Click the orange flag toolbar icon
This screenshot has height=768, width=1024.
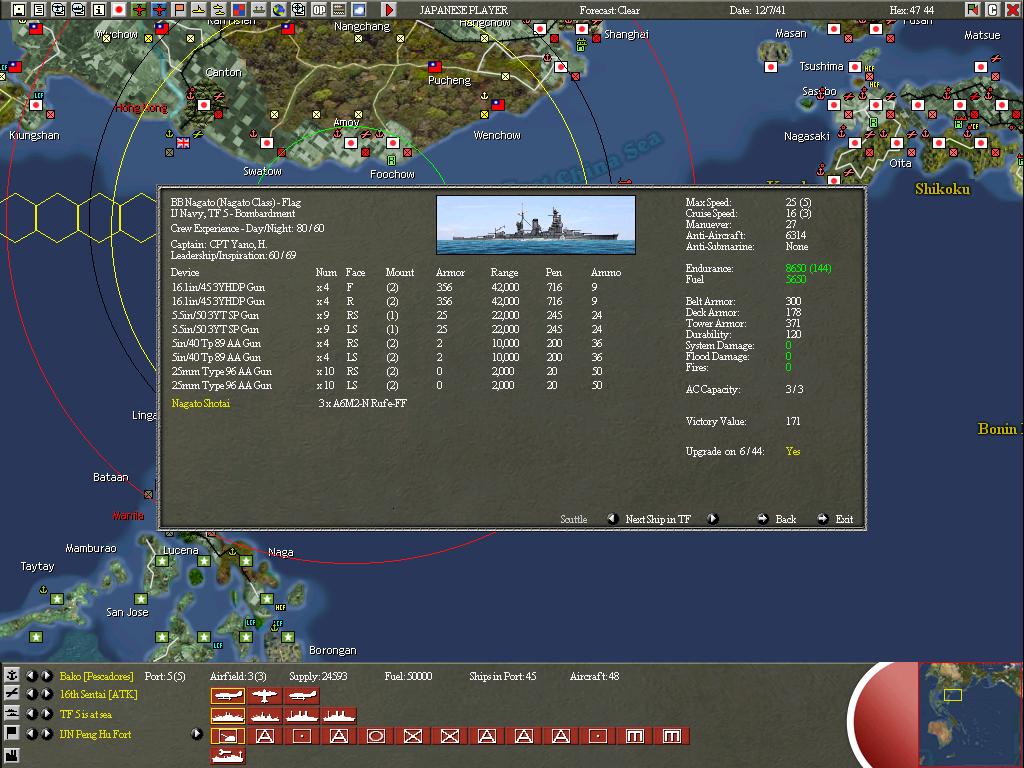pyautogui.click(x=179, y=9)
